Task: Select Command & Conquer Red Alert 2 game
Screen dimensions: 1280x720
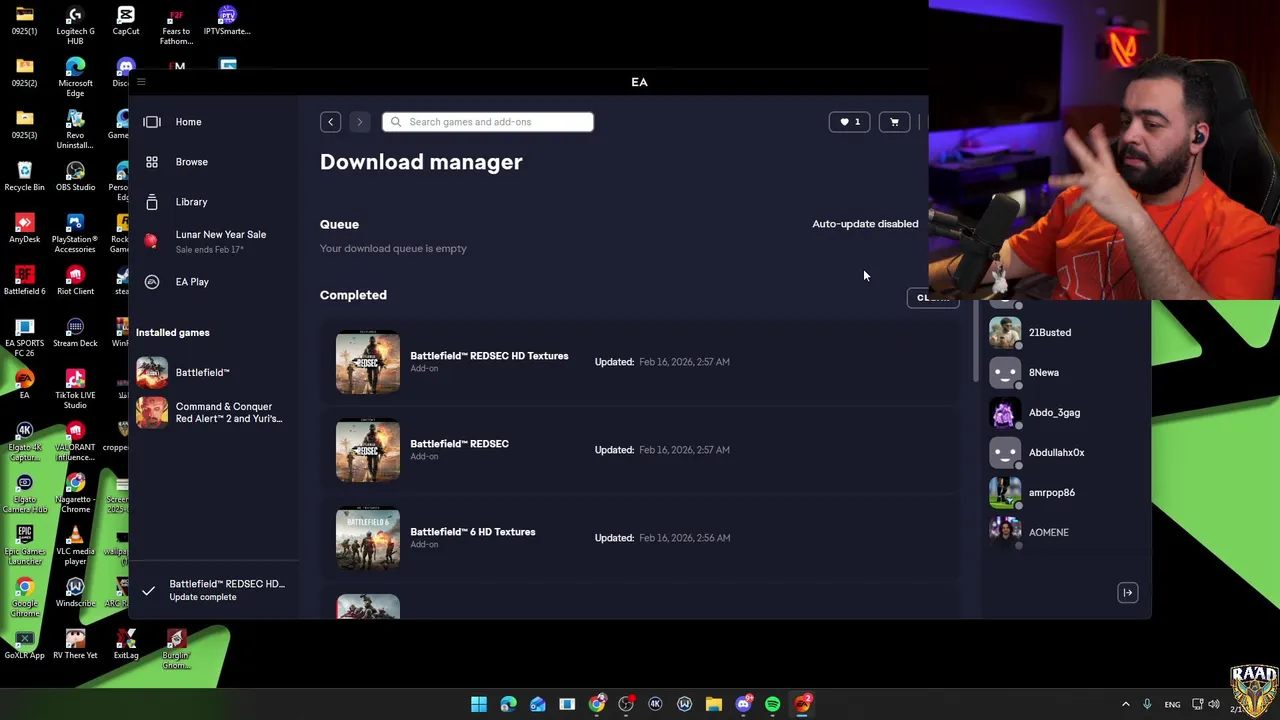Action: 213,412
